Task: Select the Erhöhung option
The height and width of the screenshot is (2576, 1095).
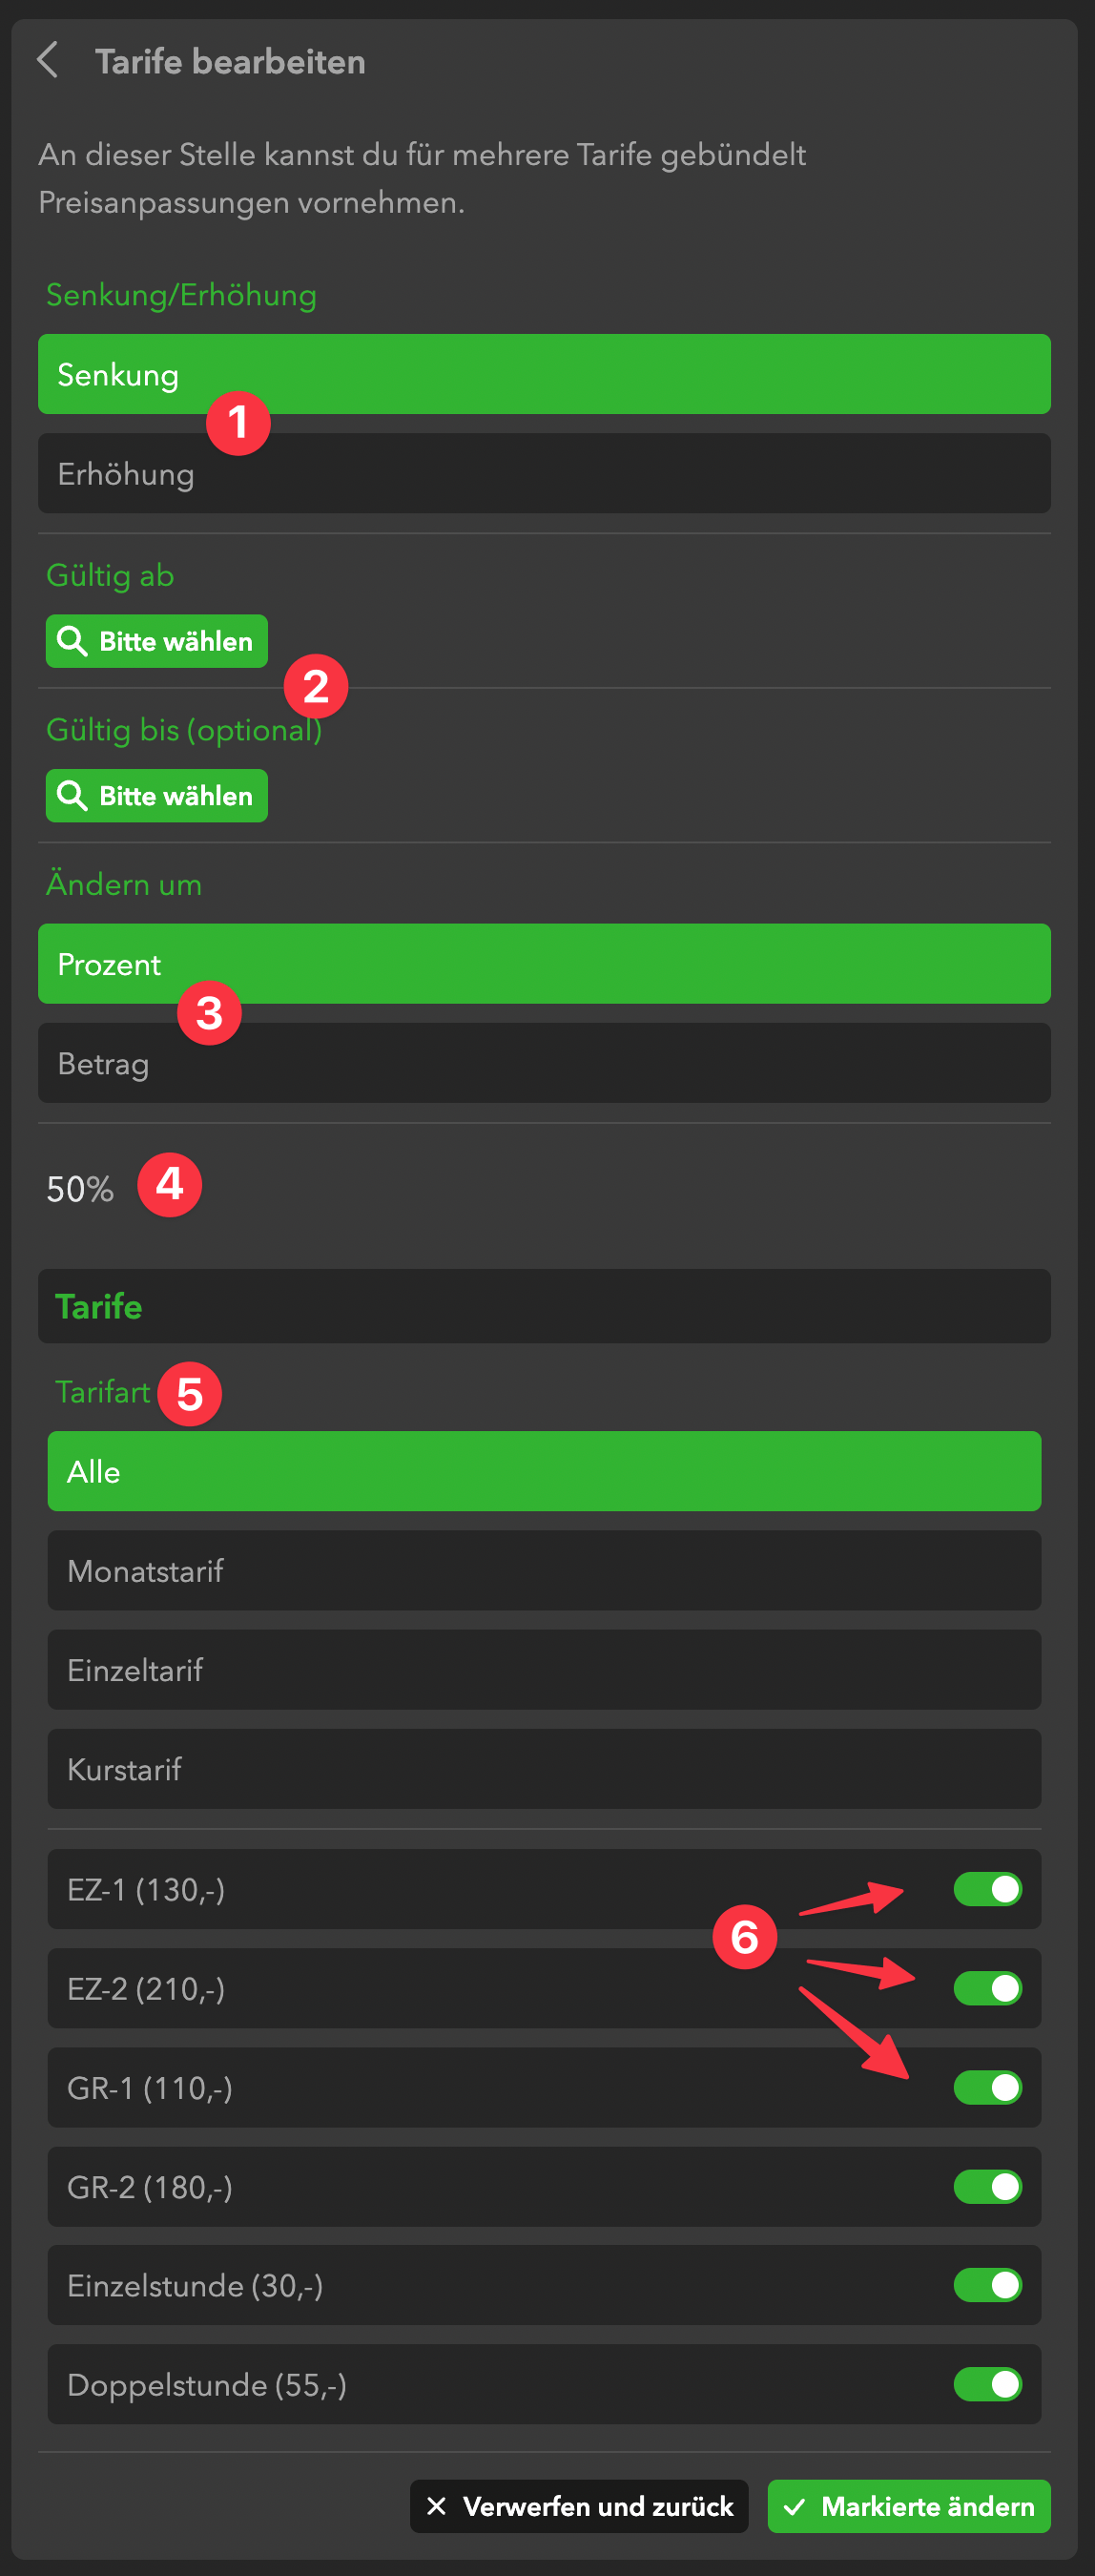Action: point(544,474)
